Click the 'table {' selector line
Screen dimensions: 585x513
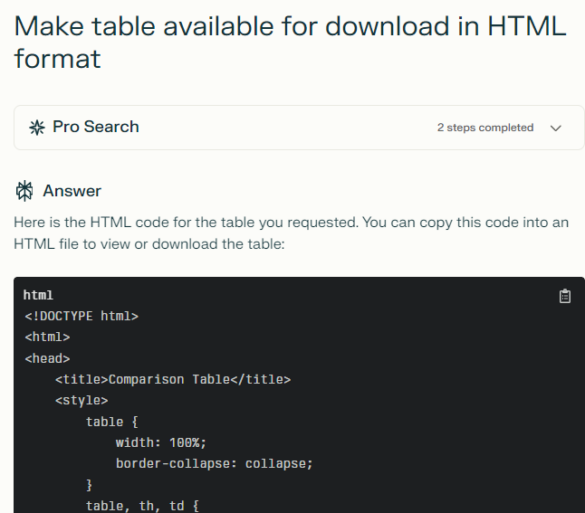(x=112, y=422)
